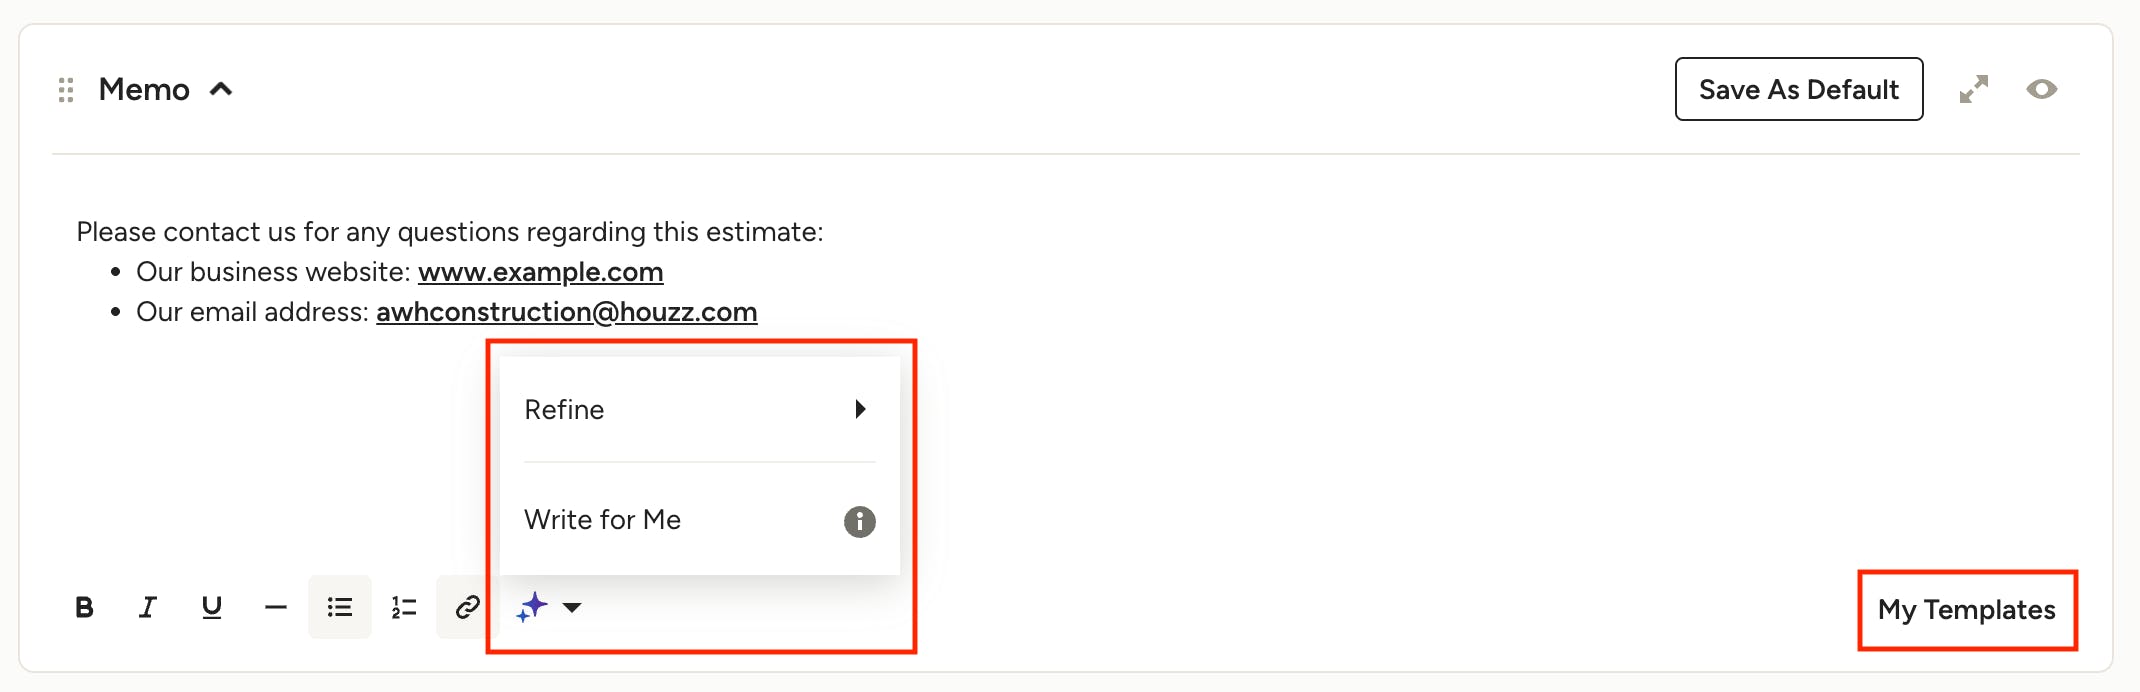Apply italic formatting to text
The image size is (2140, 692).
tap(148, 607)
